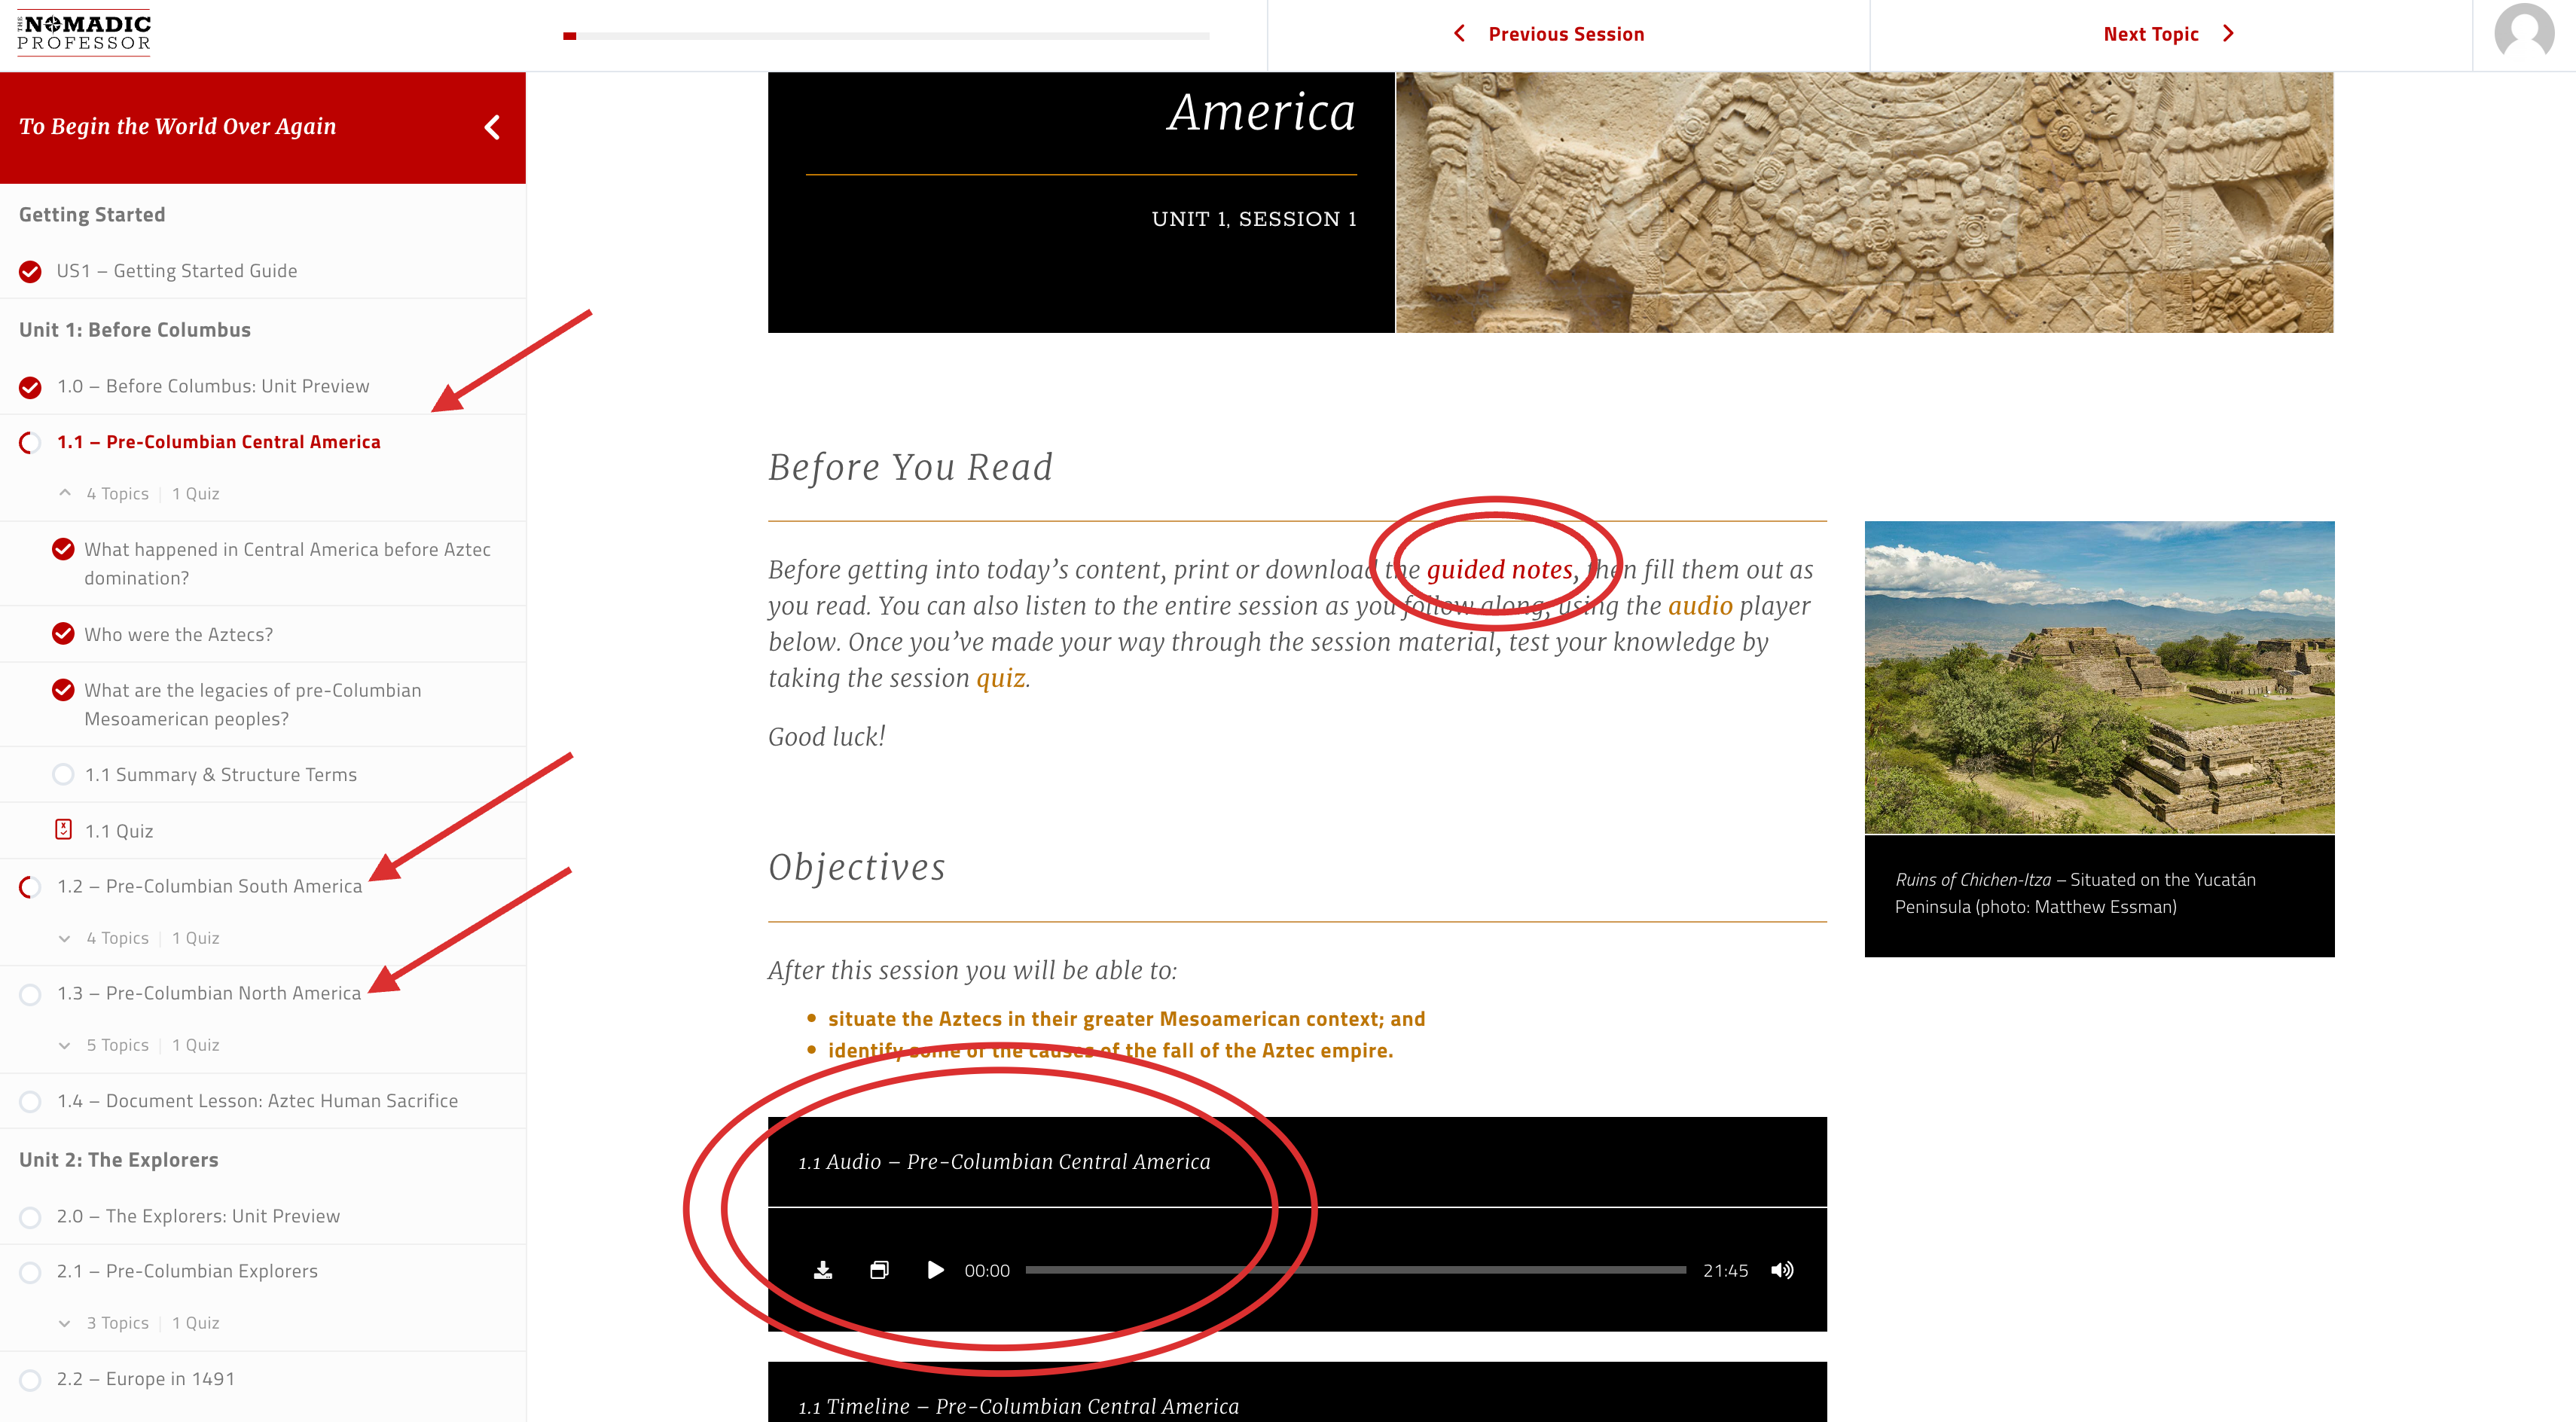Expand the 1.3 section's 5 Topics list
Image resolution: width=2576 pixels, height=1422 pixels.
[65, 1045]
